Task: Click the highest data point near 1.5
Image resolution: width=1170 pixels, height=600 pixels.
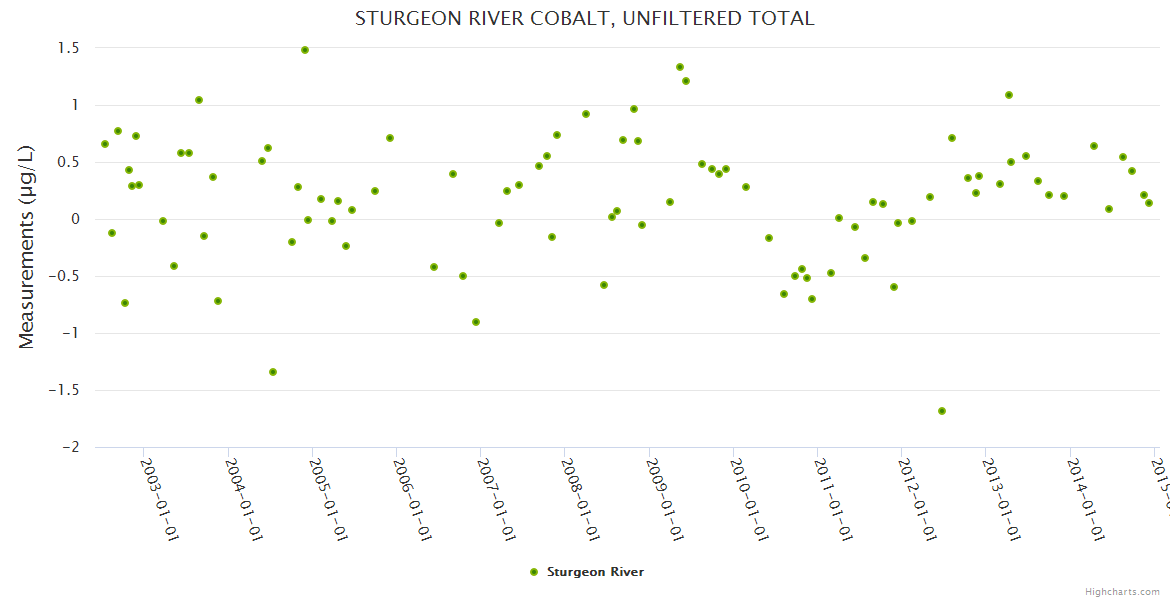Action: coord(305,50)
